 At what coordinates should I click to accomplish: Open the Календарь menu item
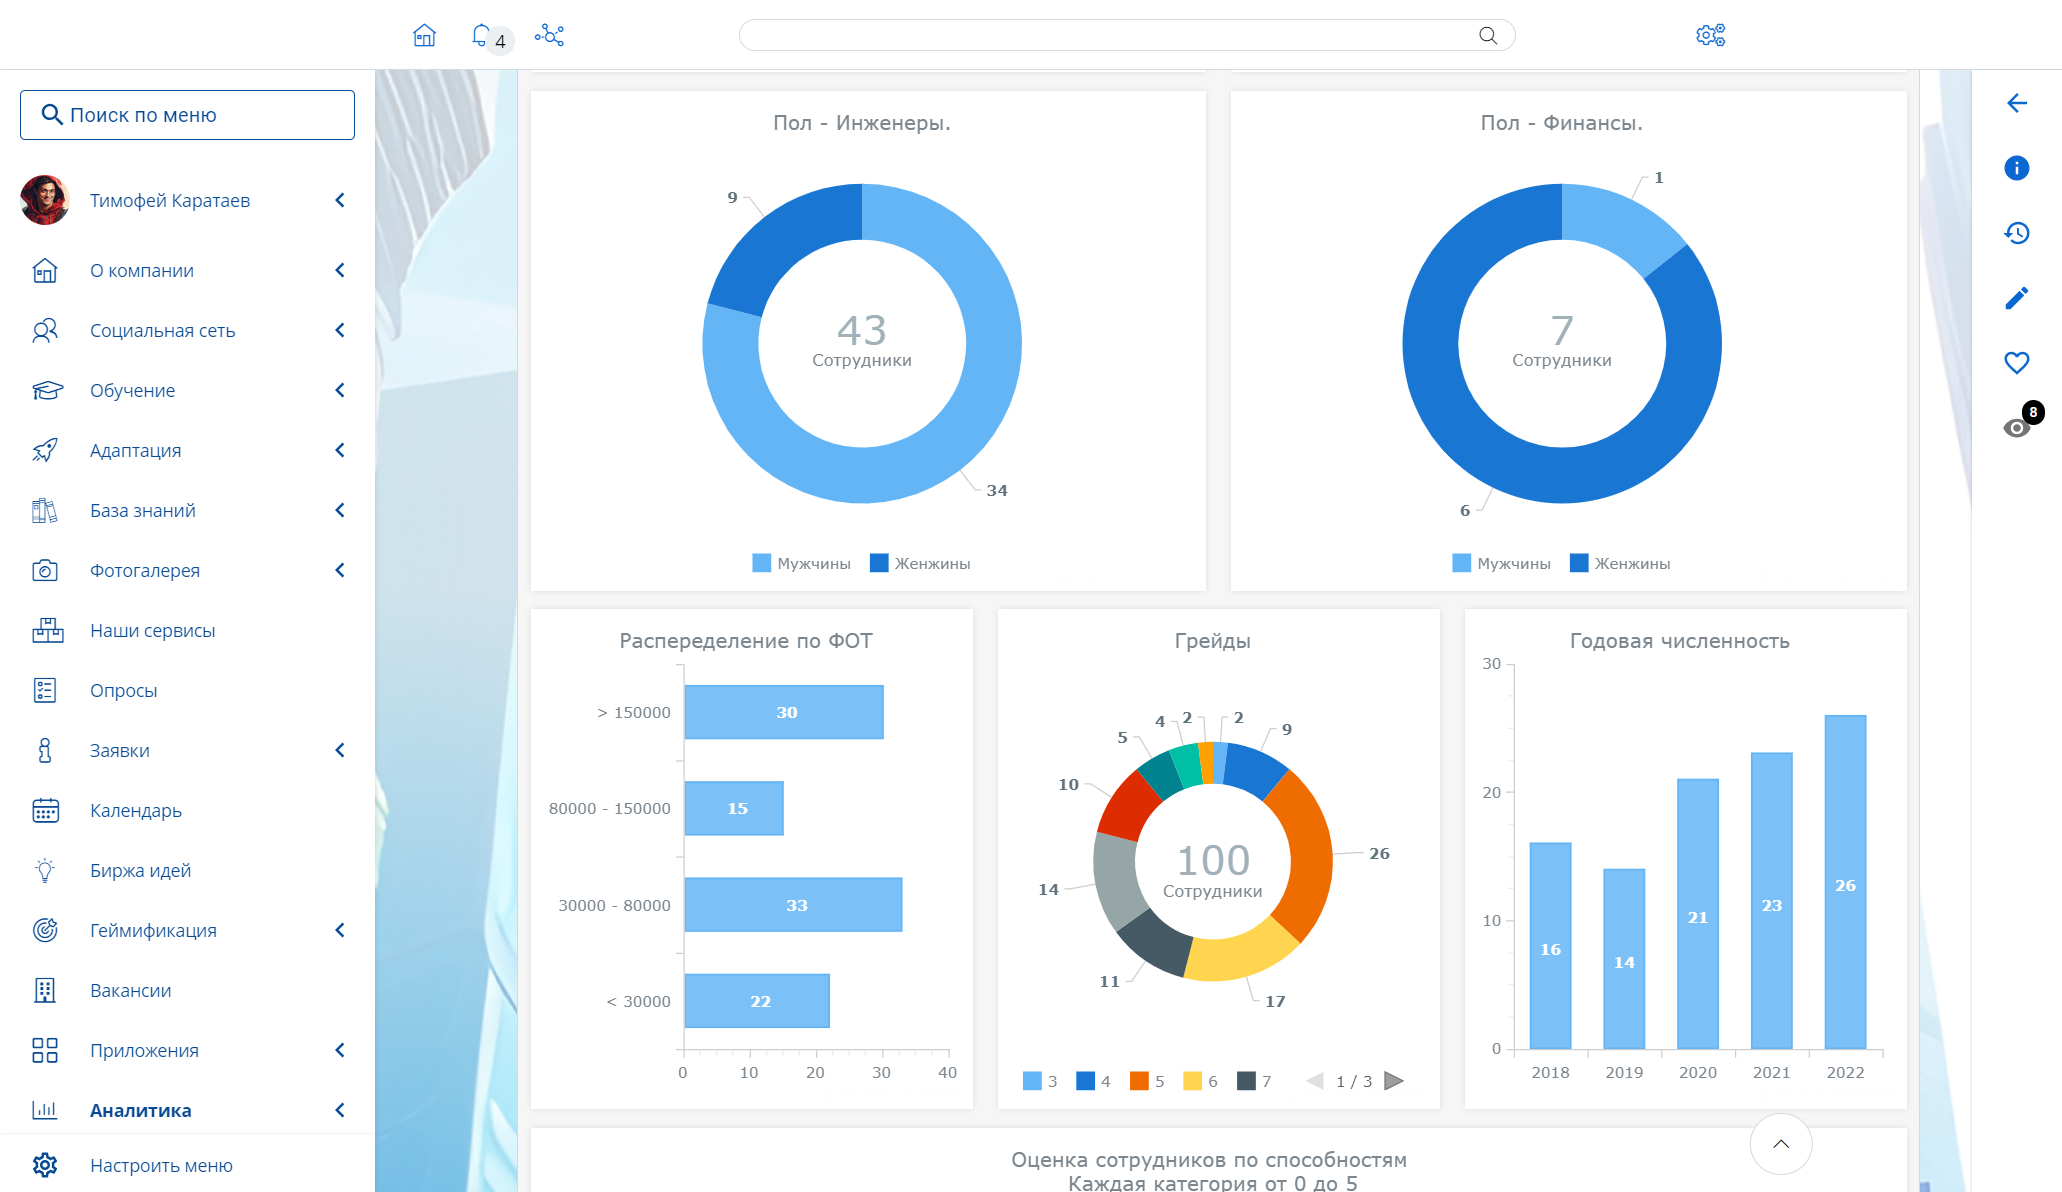click(136, 810)
